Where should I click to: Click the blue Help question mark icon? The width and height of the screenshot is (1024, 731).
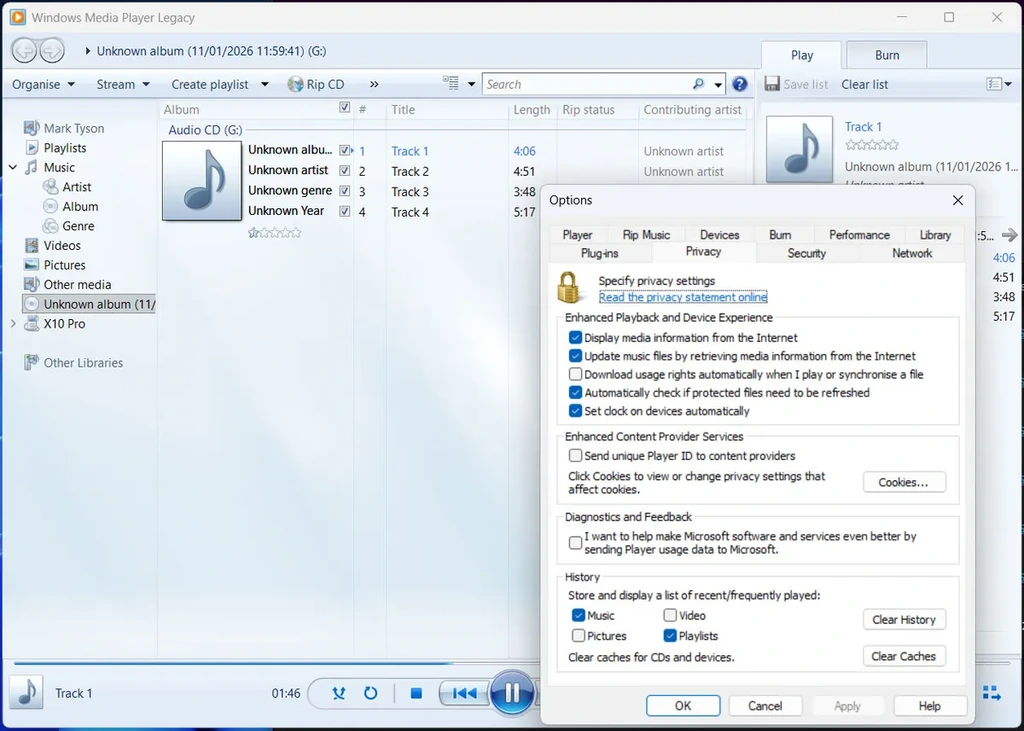click(x=740, y=84)
